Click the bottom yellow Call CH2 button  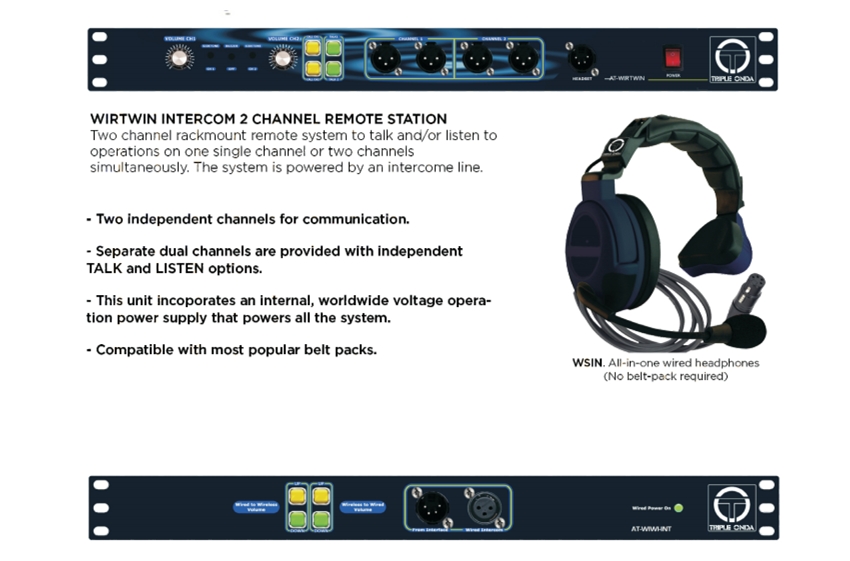[x=313, y=69]
